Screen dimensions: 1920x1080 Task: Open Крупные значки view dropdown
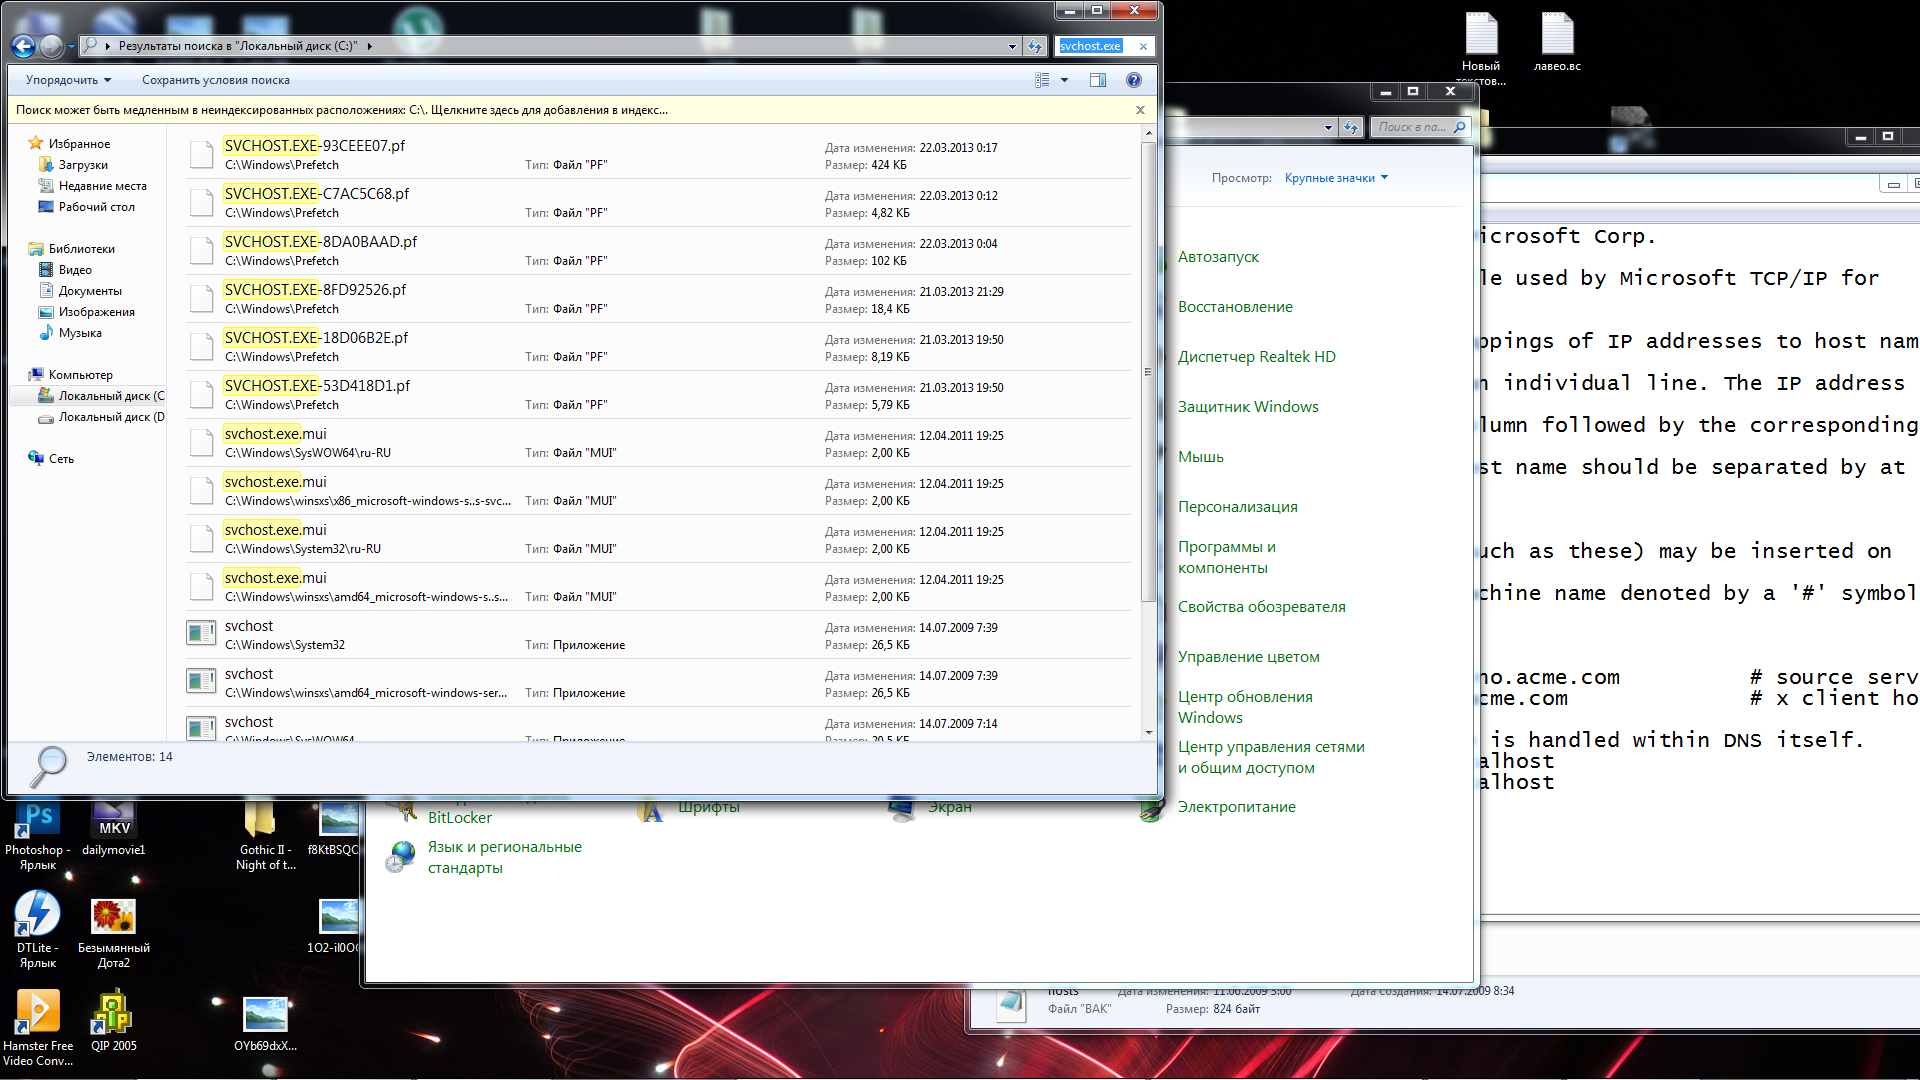pos(1336,178)
